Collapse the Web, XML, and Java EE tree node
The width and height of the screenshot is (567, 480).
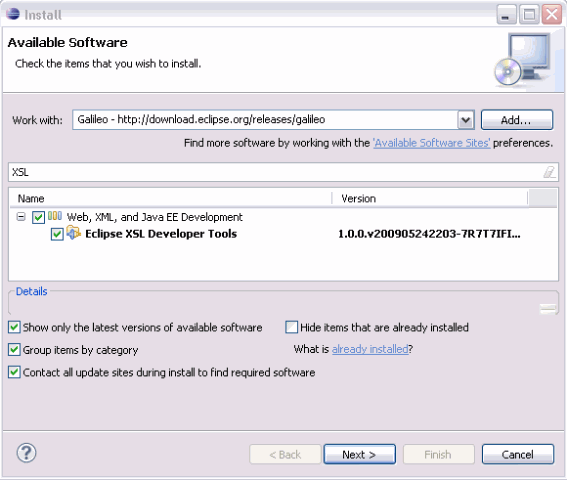tap(21, 217)
